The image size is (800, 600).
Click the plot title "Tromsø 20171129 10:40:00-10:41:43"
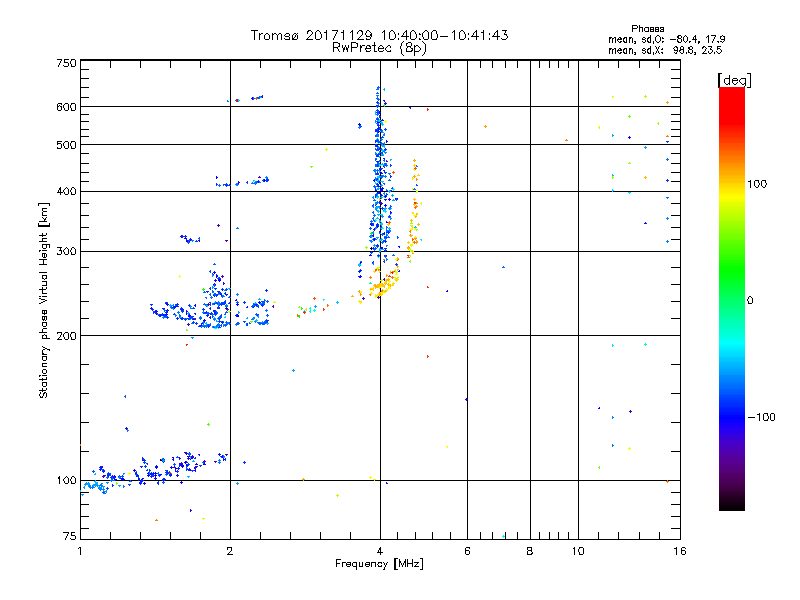[379, 35]
